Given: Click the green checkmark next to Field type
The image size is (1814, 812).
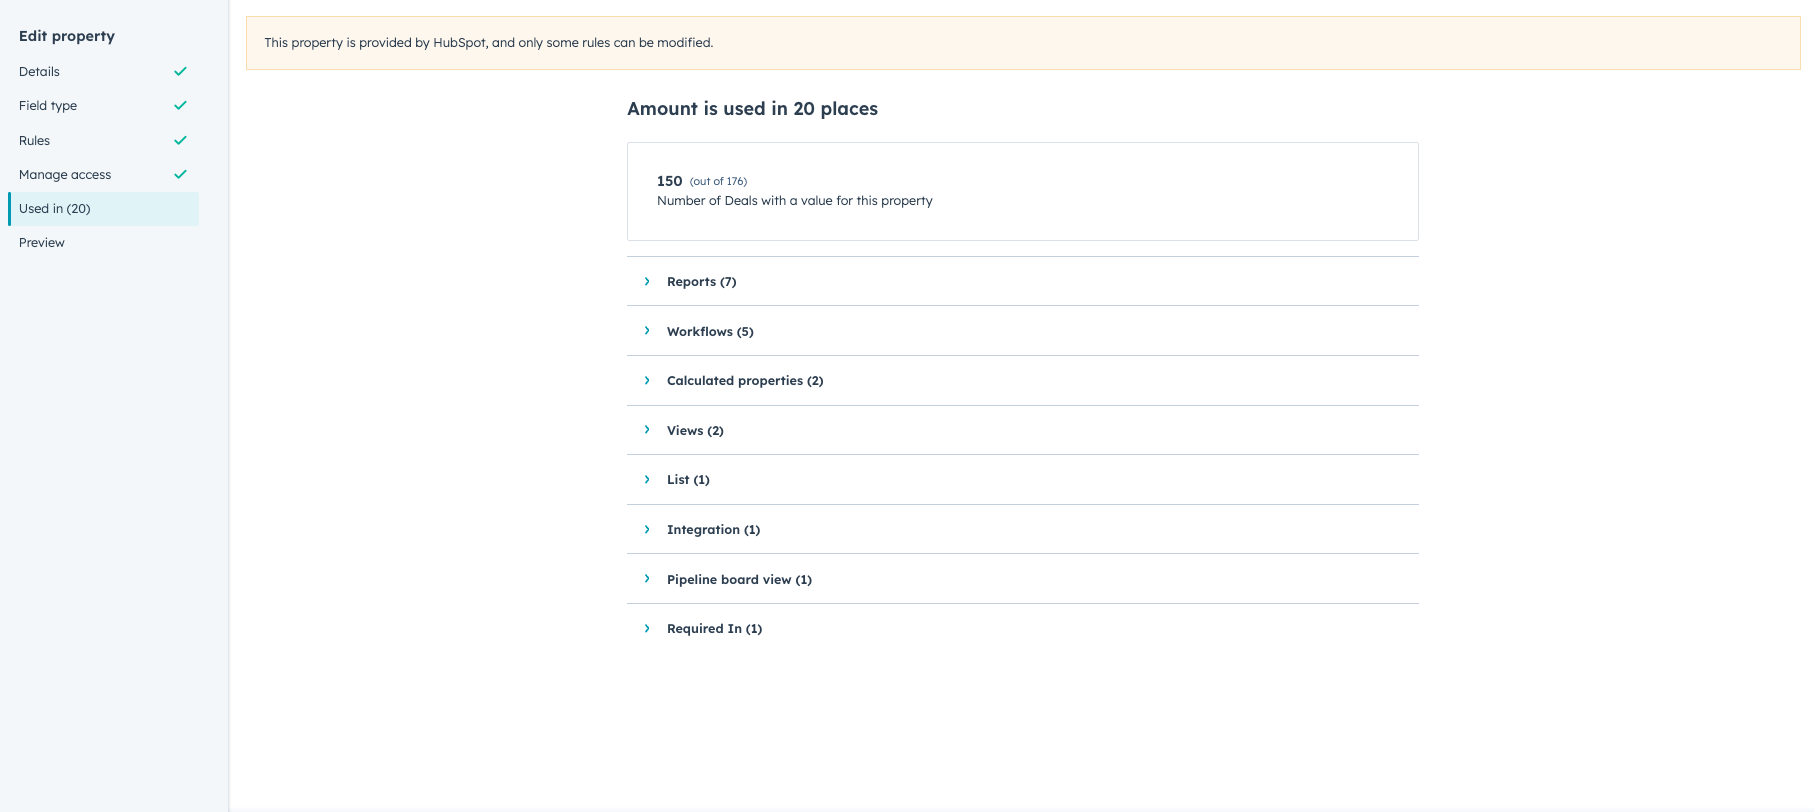Looking at the screenshot, I should pos(180,105).
